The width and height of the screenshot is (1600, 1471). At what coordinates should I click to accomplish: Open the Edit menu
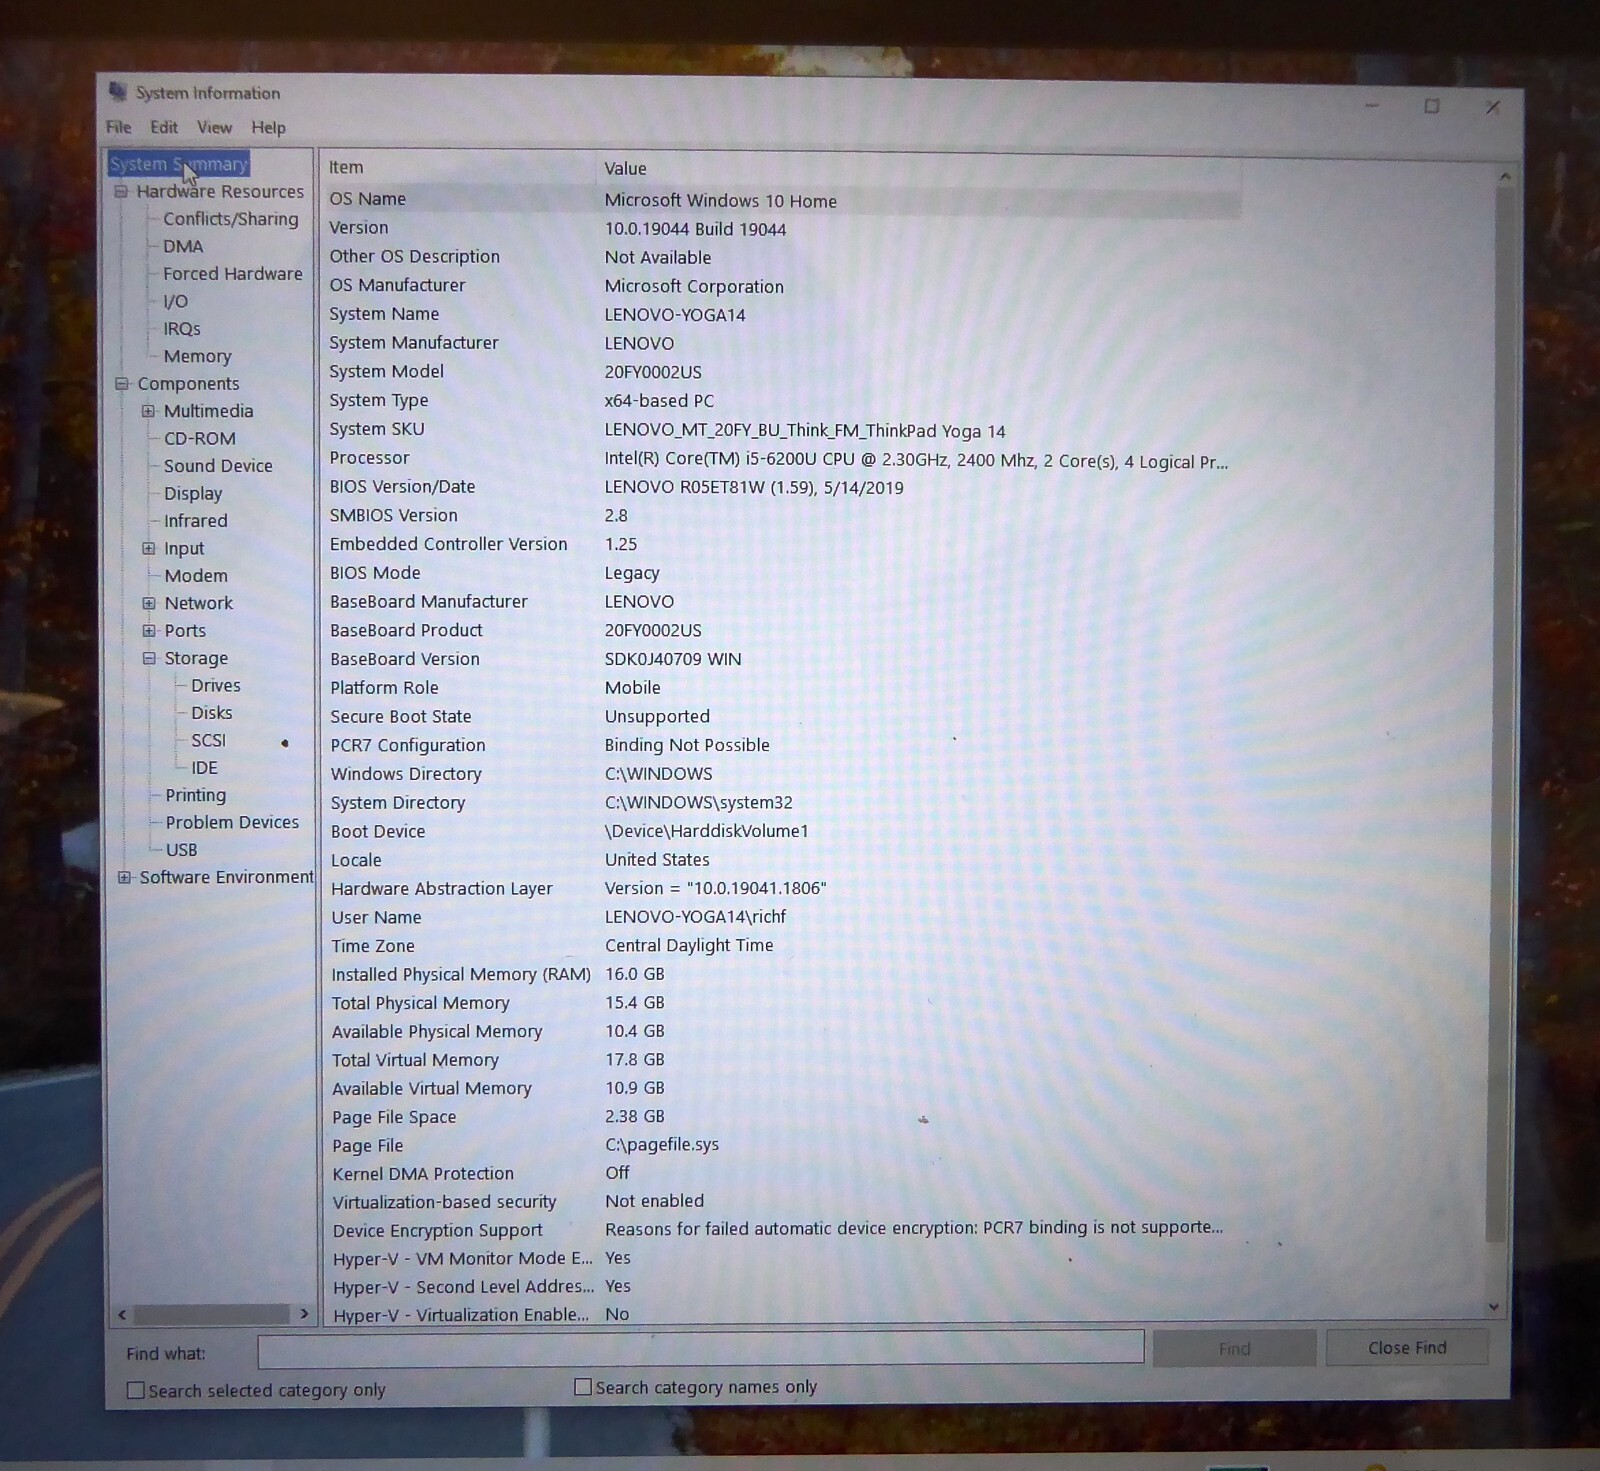[164, 127]
